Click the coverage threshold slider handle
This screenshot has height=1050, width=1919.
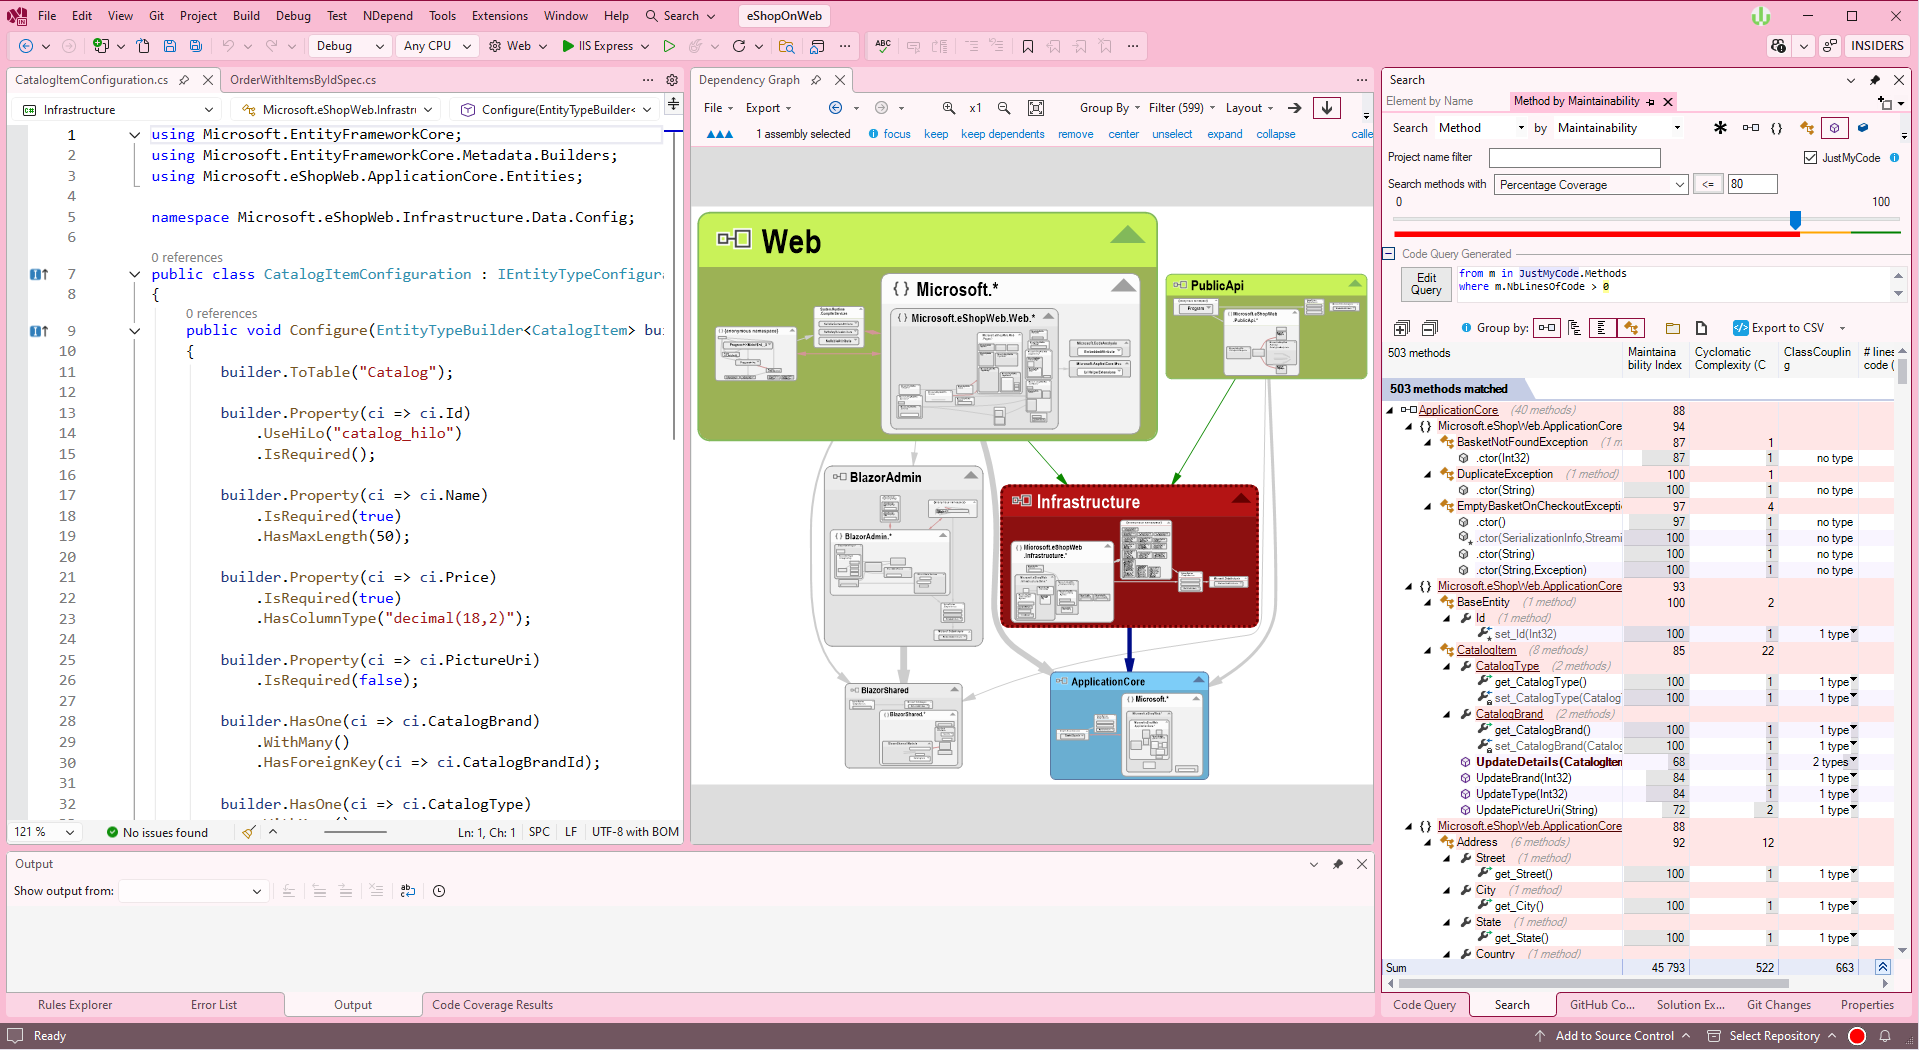tap(1795, 219)
